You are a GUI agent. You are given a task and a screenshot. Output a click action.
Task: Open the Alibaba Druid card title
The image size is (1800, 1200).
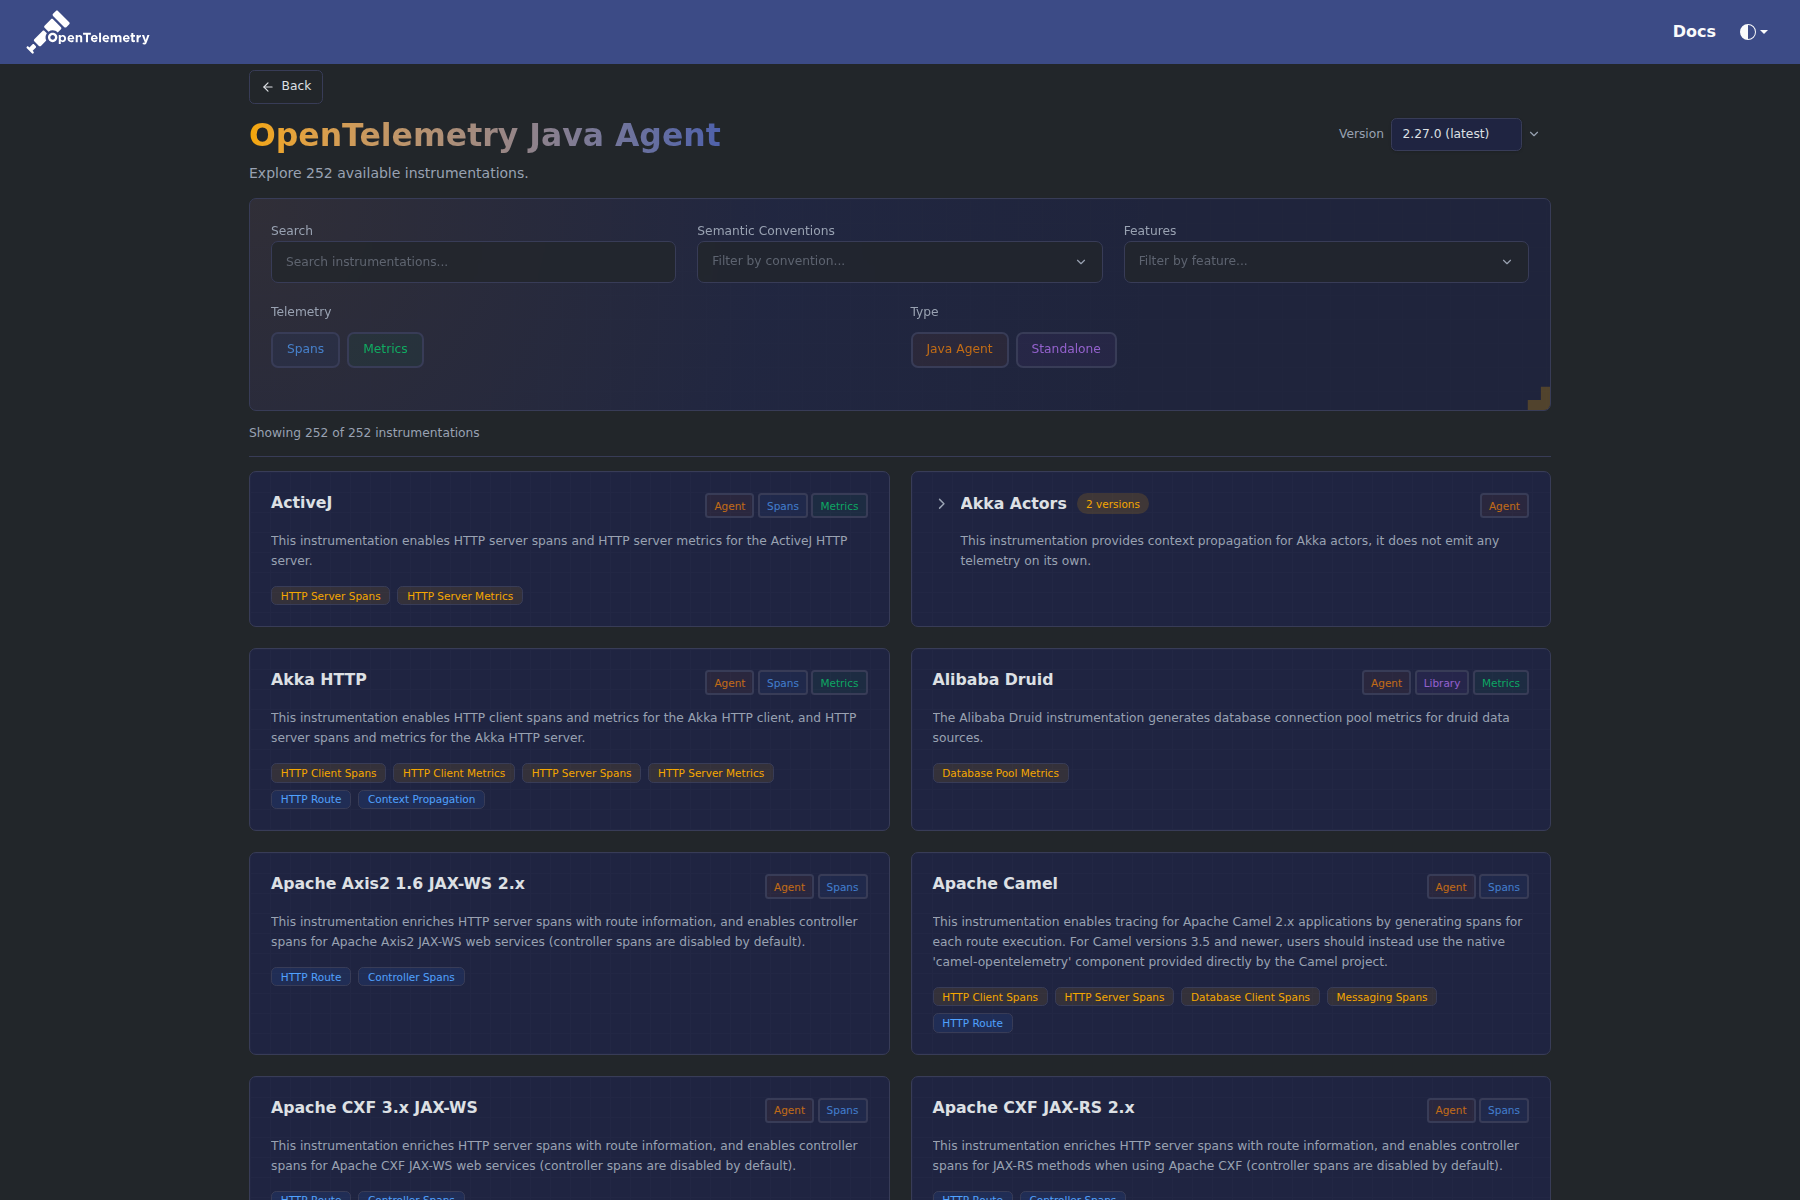pos(993,680)
